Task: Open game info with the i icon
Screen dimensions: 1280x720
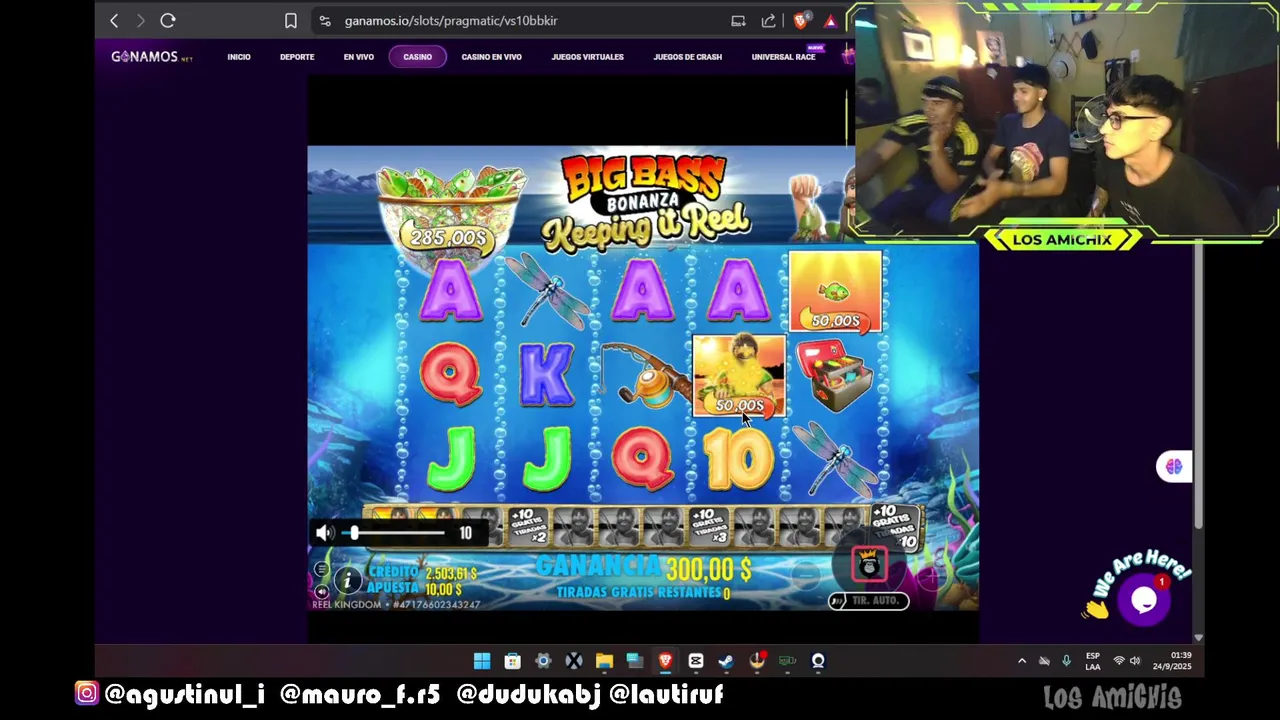Action: click(x=347, y=580)
